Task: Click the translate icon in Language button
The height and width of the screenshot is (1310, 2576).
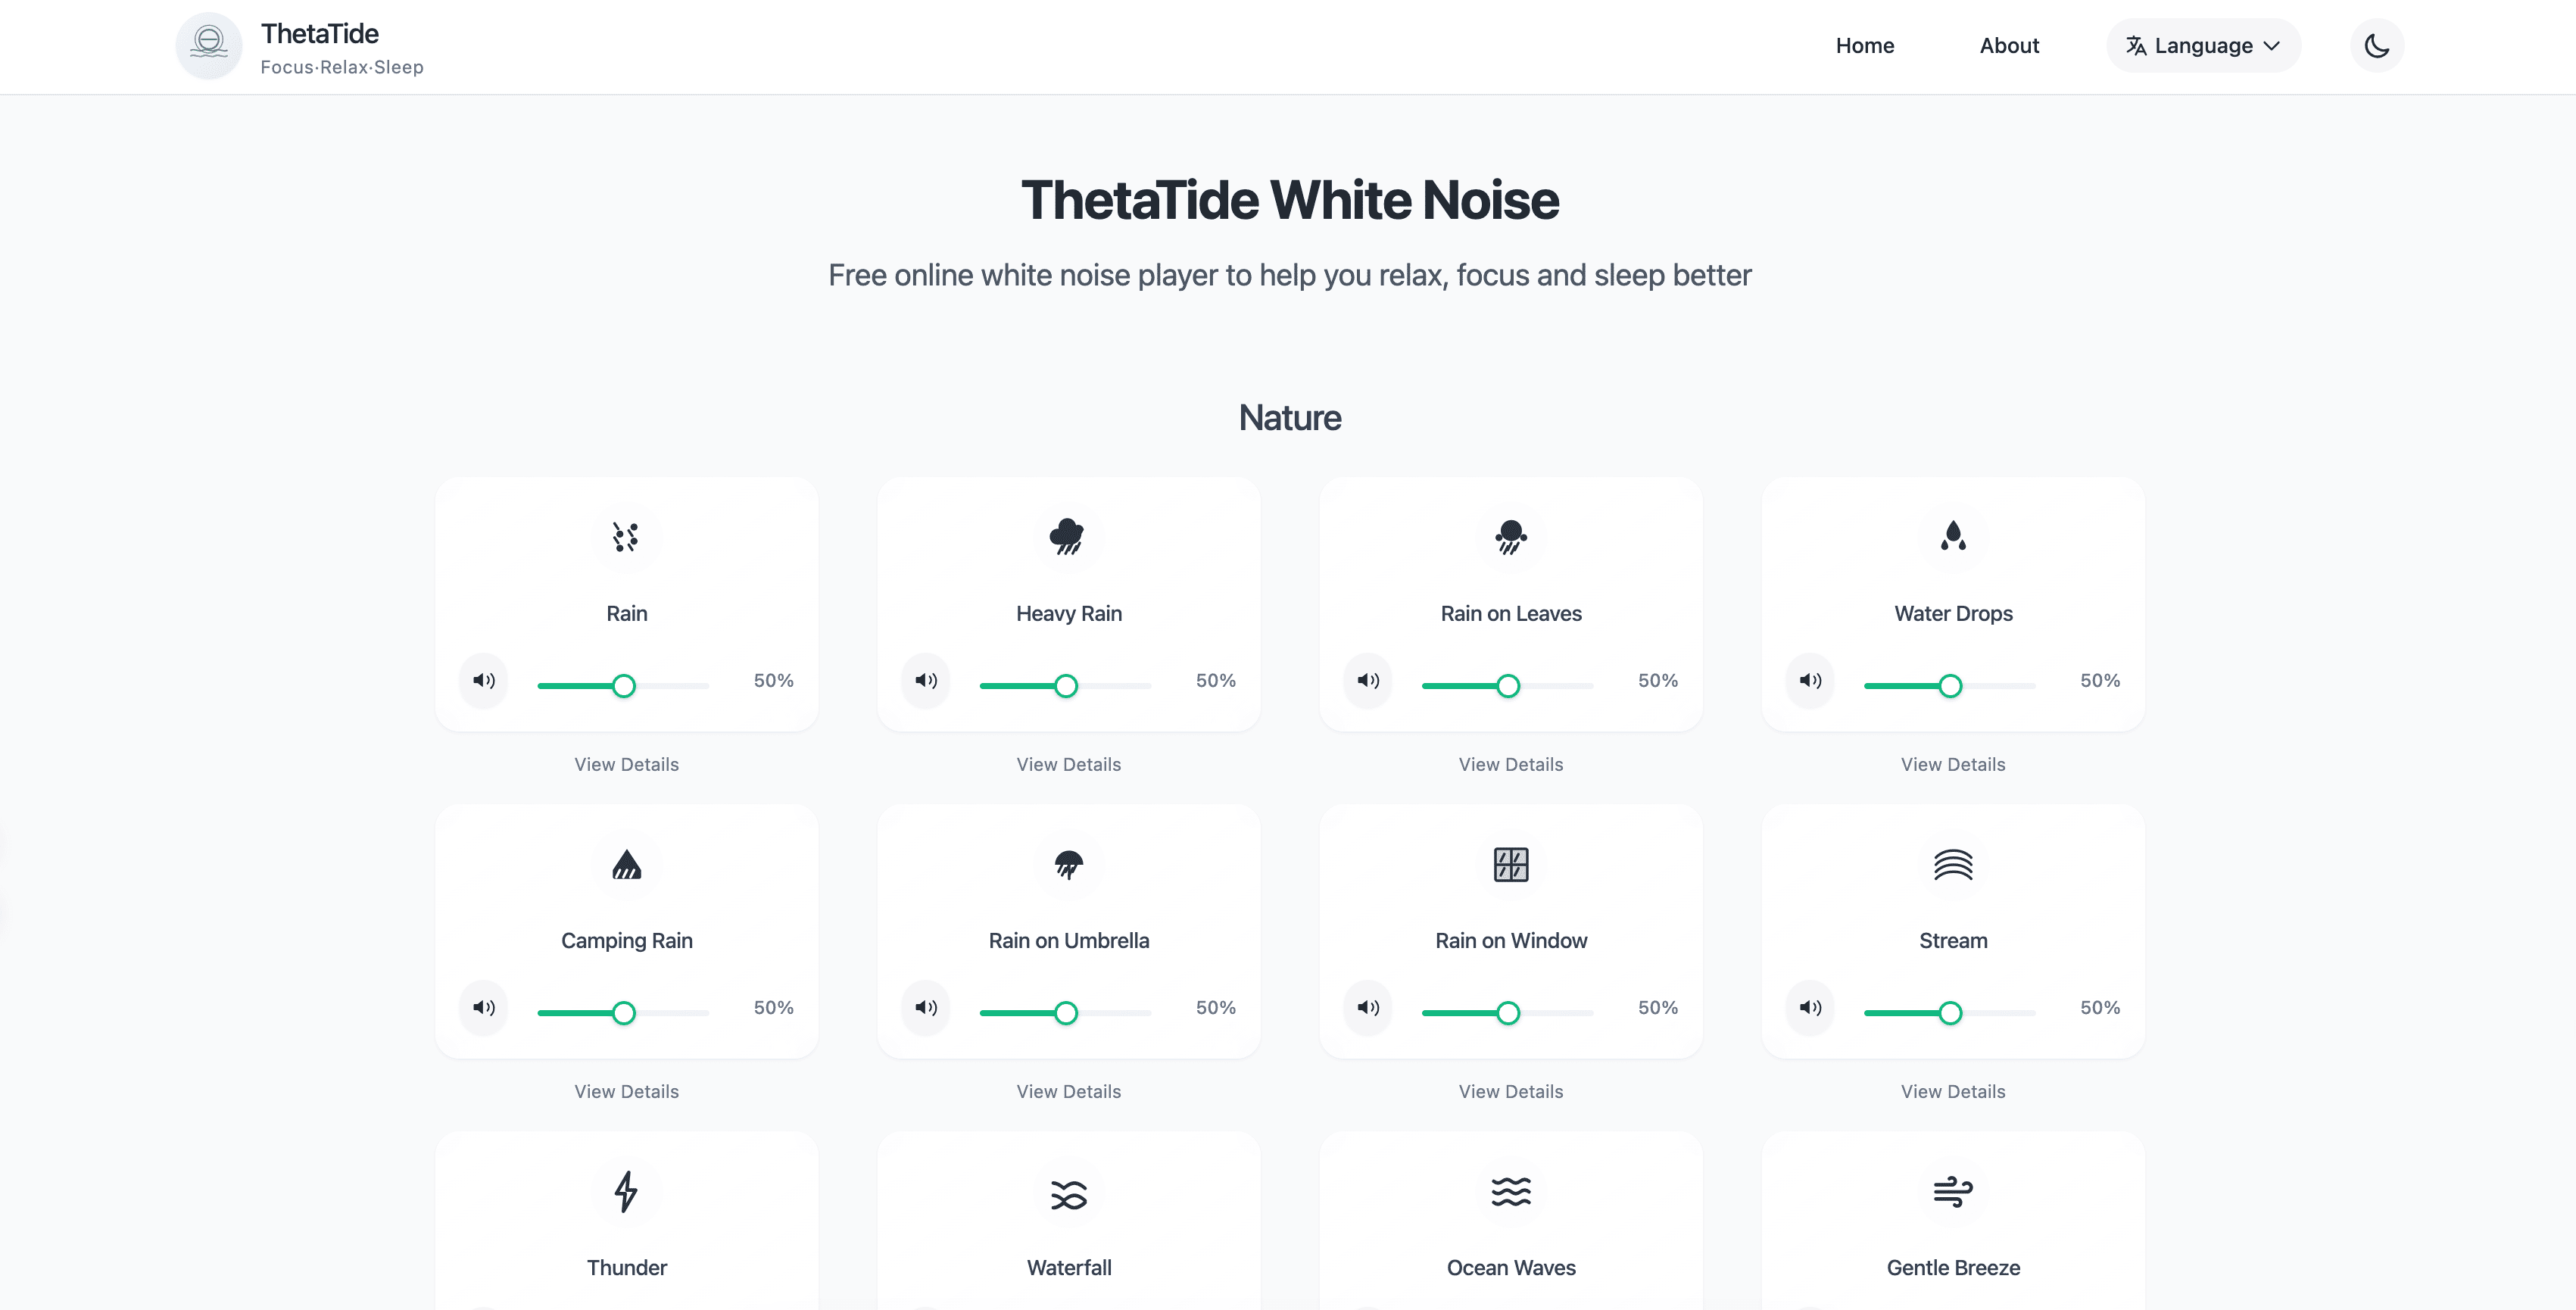Action: (2135, 46)
